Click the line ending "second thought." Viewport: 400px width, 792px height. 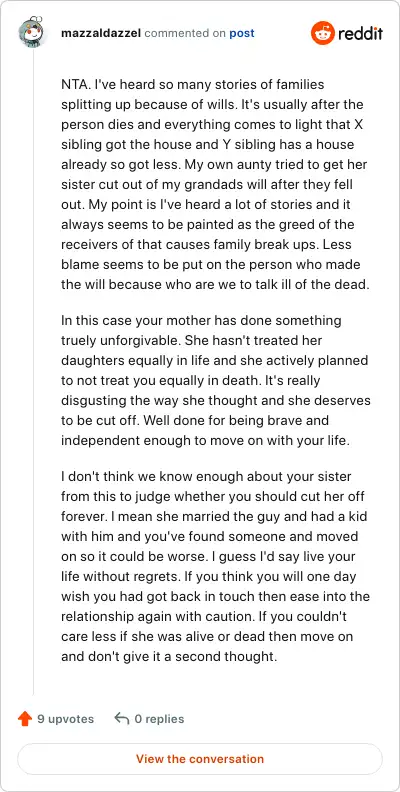169,657
